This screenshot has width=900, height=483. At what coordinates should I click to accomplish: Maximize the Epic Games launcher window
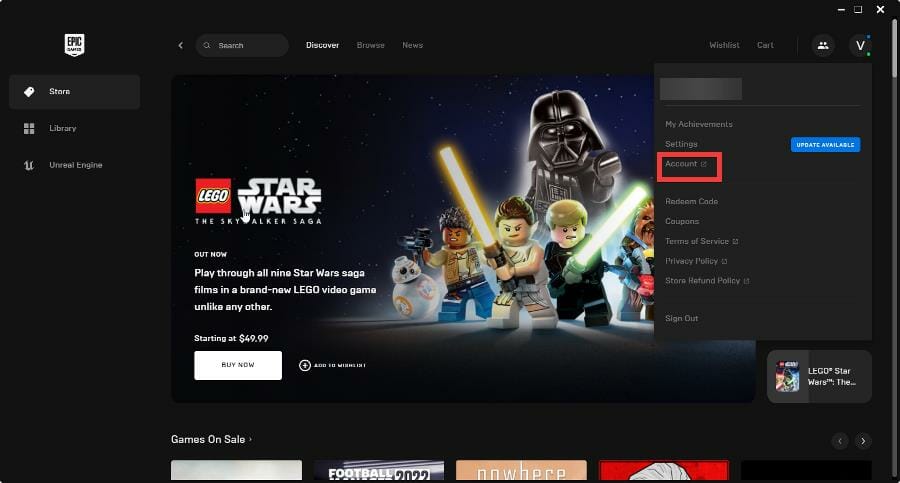858,10
